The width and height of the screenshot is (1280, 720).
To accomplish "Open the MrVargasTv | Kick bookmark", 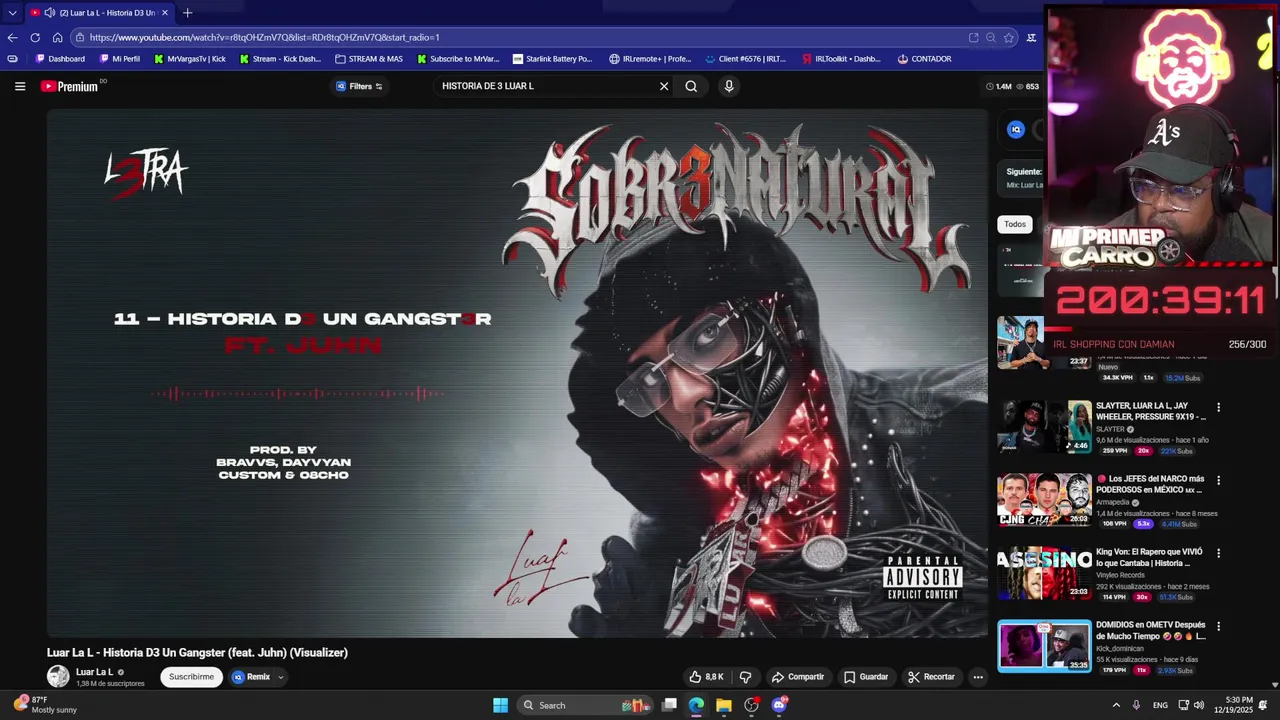I will click(190, 59).
